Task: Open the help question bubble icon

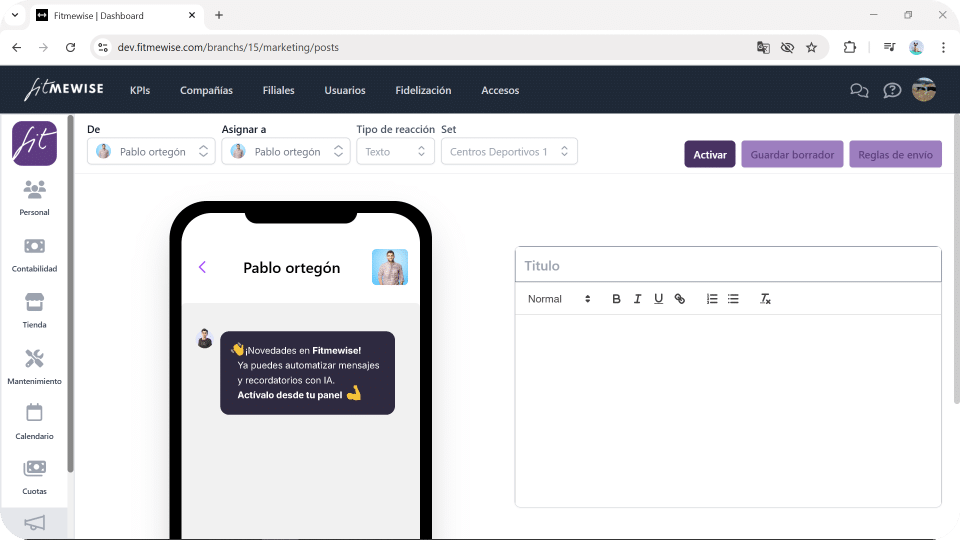Action: pos(892,91)
